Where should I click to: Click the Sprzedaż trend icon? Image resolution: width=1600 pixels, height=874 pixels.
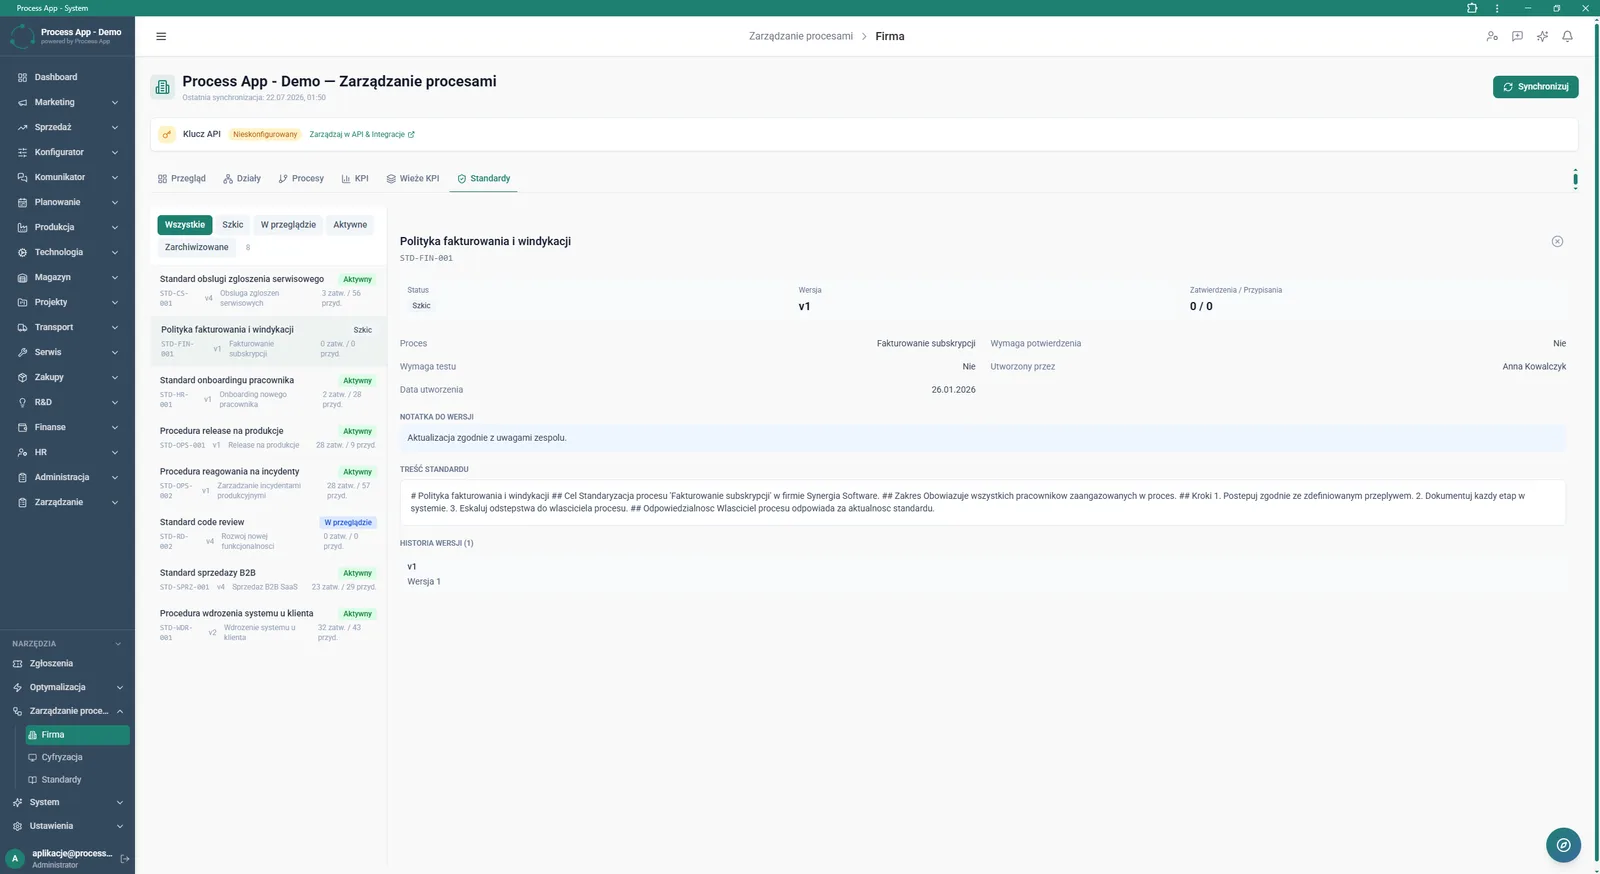pos(22,127)
